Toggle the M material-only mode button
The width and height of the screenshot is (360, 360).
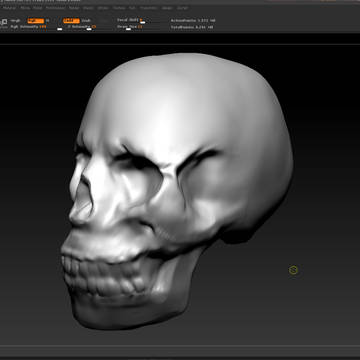coord(47,21)
